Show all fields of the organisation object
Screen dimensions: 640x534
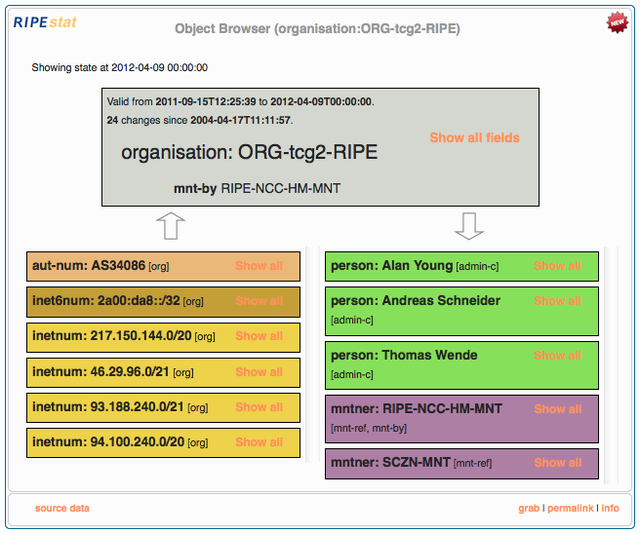(474, 138)
